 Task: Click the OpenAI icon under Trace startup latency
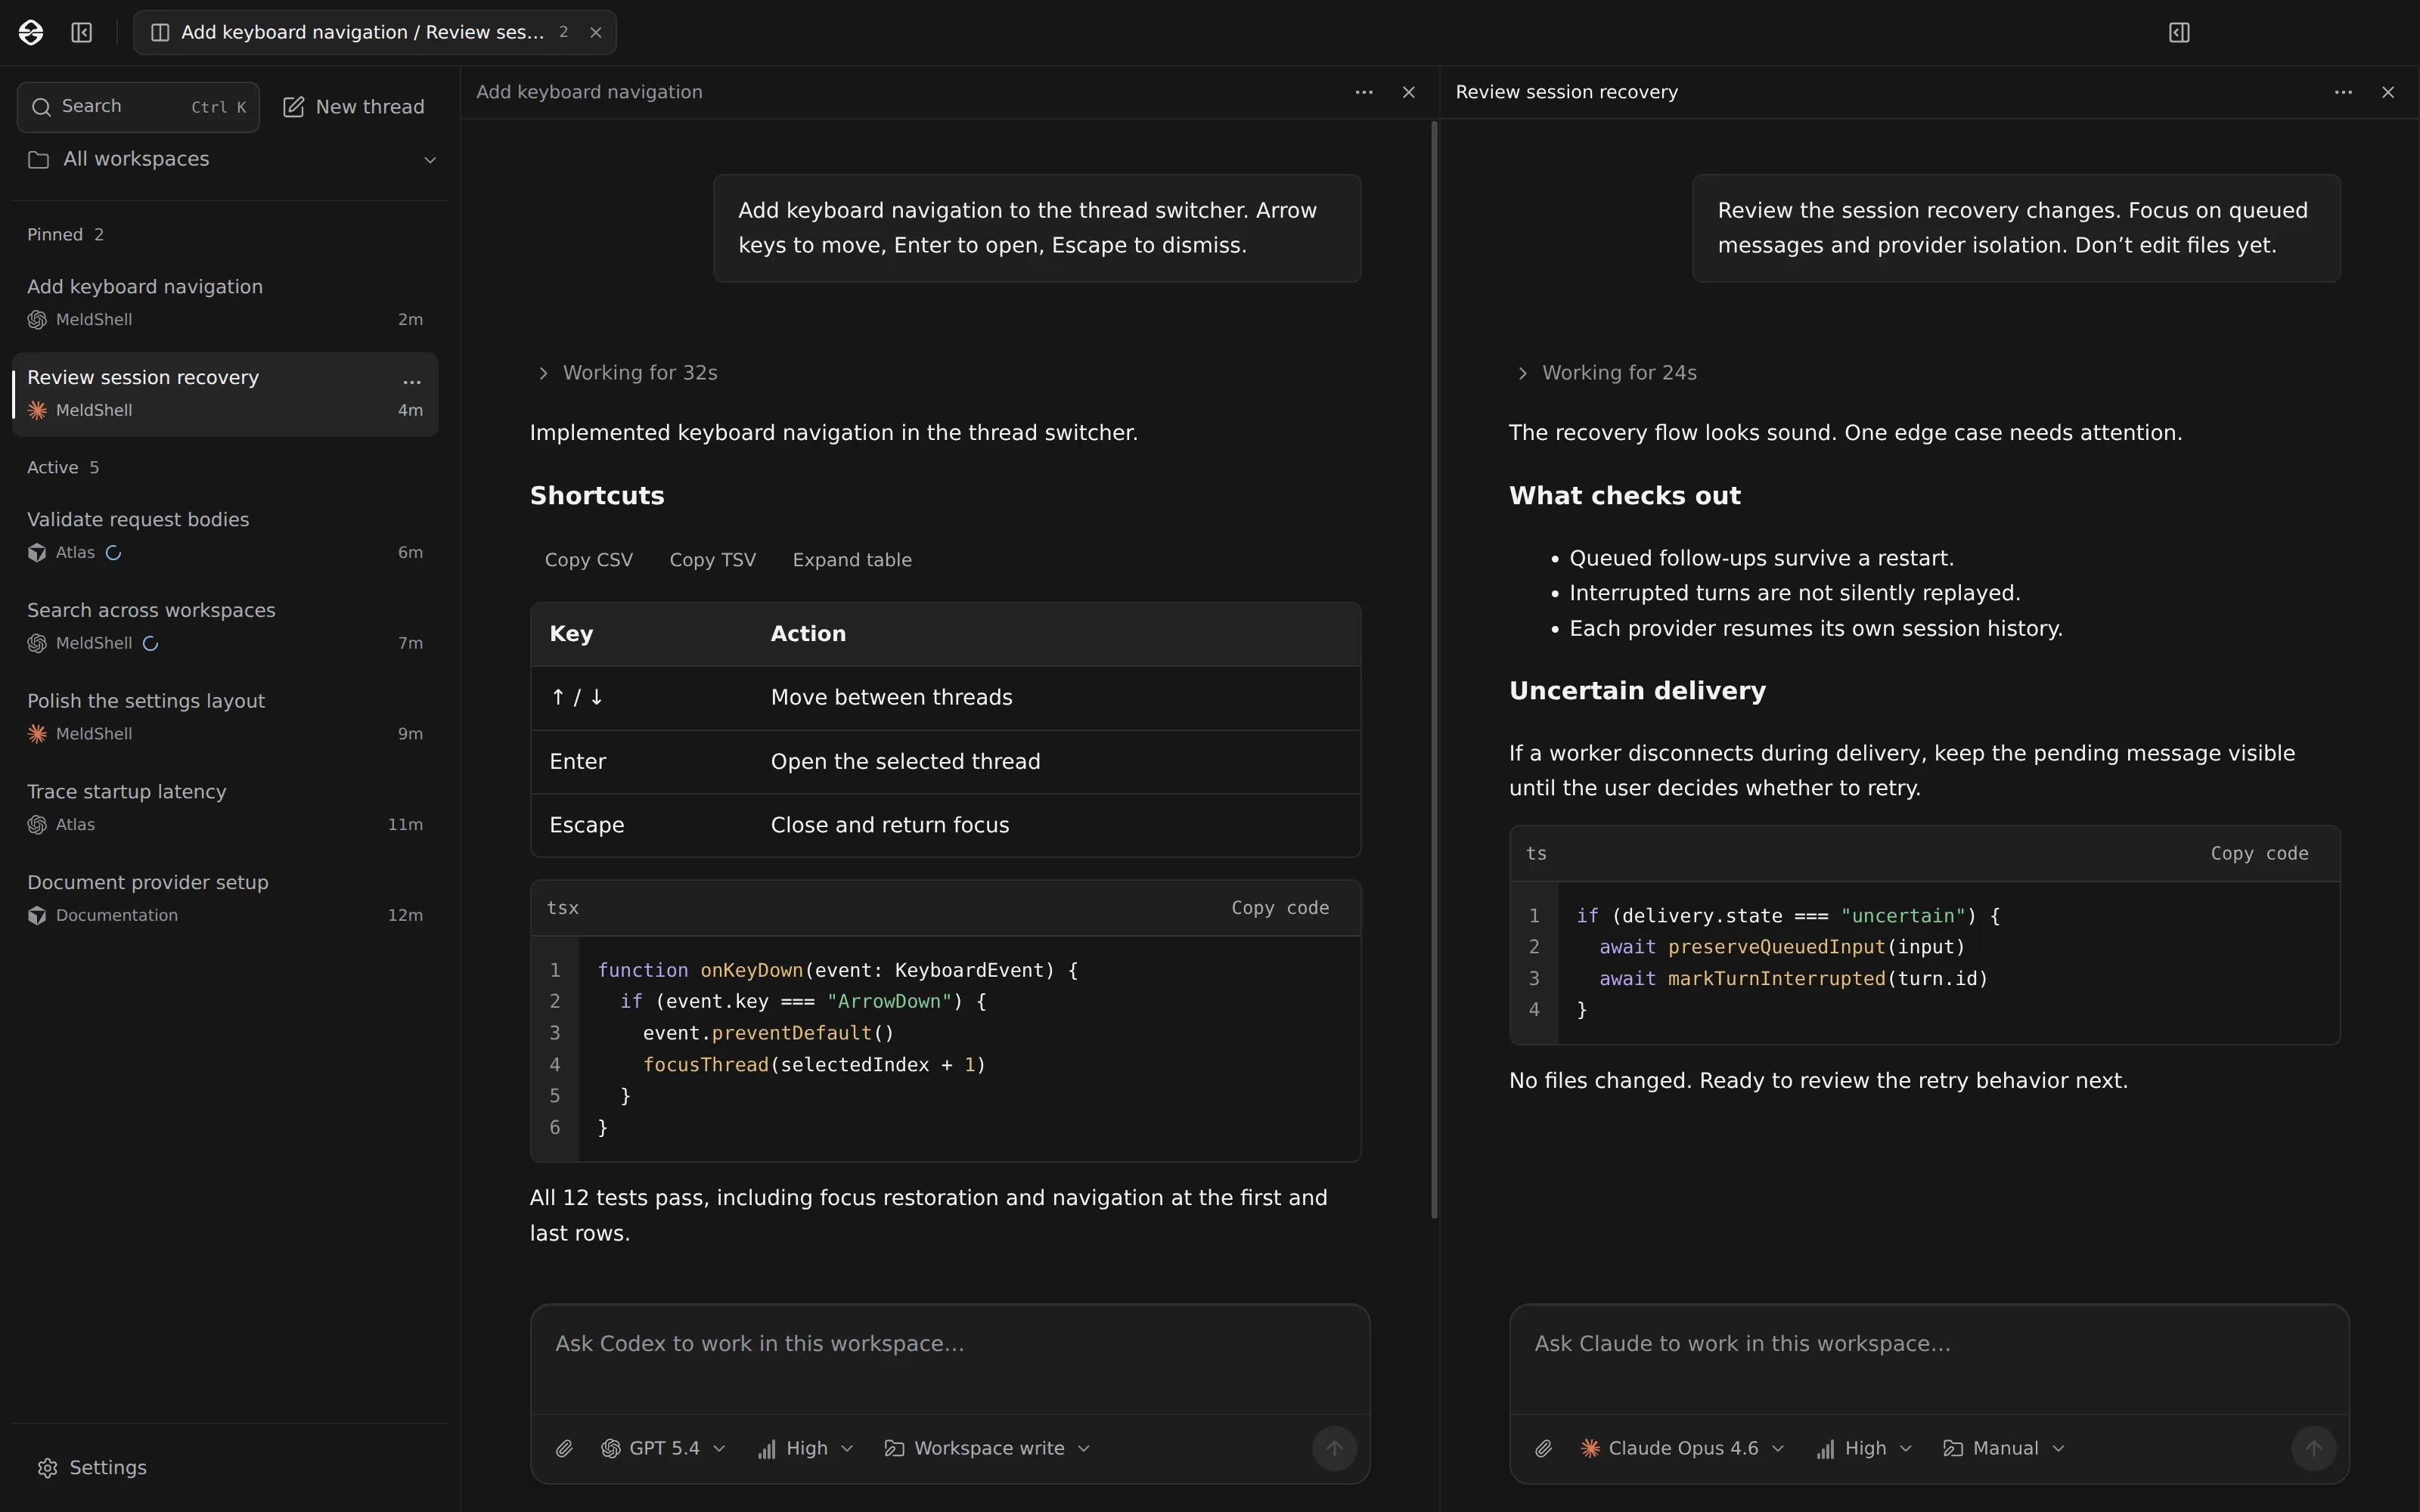(x=37, y=825)
